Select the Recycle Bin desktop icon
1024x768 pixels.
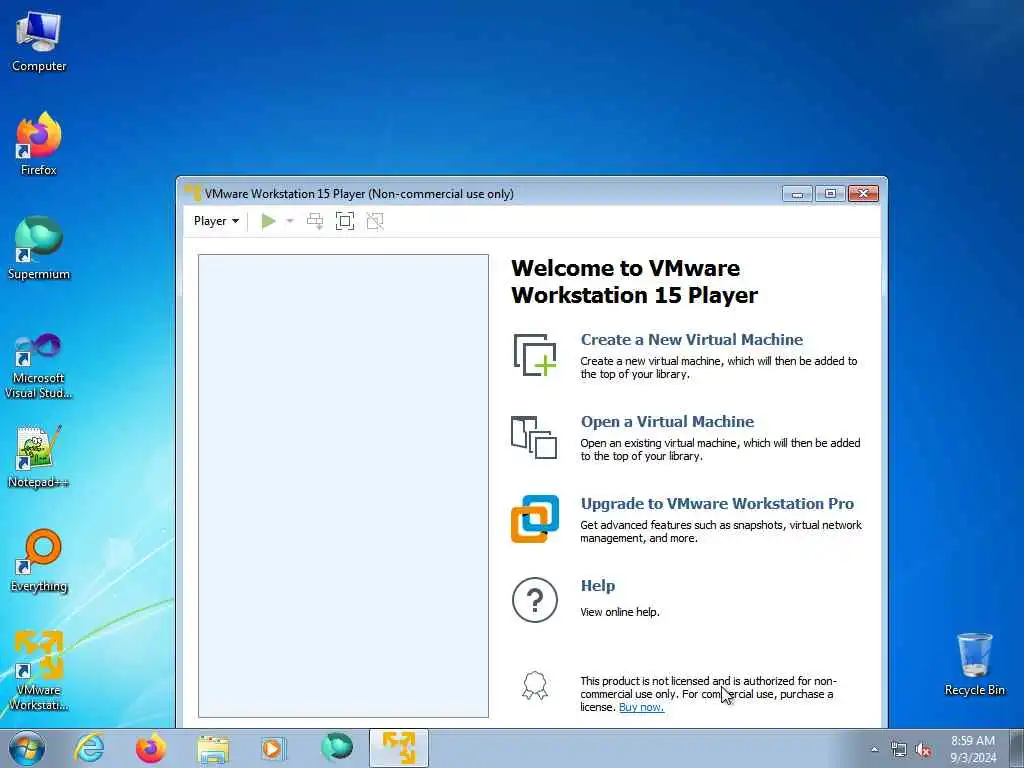(974, 665)
